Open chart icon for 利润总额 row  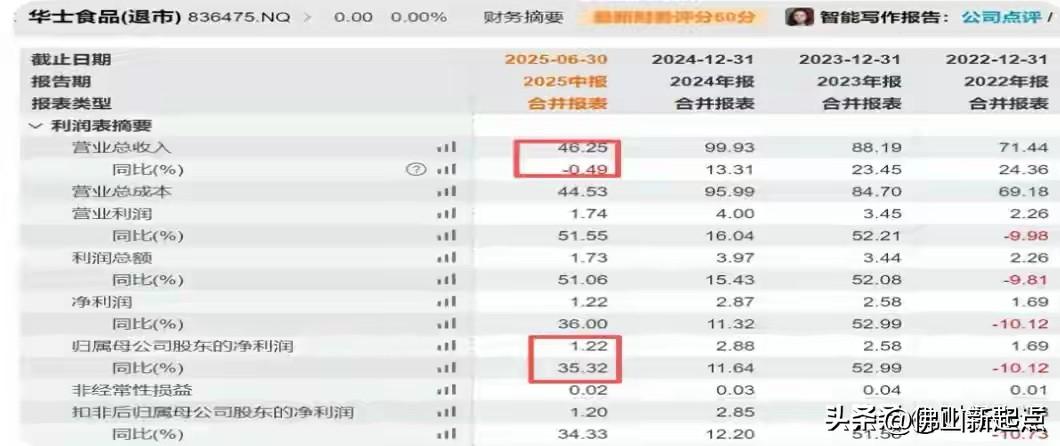point(446,257)
